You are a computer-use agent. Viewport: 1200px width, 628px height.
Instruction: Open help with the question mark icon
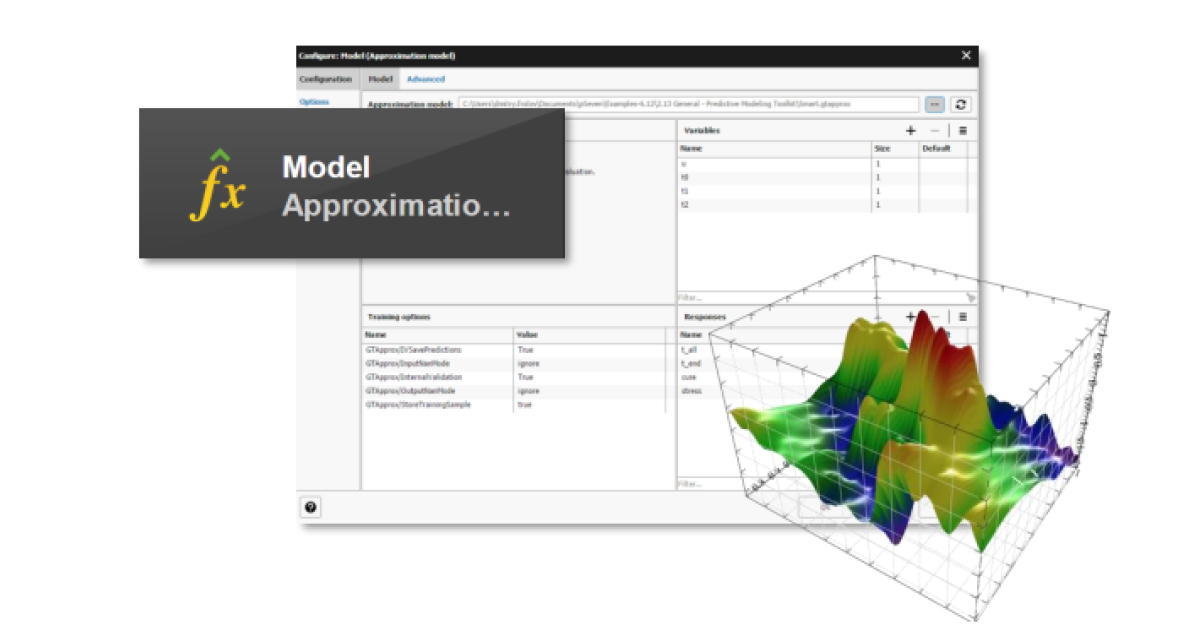[310, 507]
